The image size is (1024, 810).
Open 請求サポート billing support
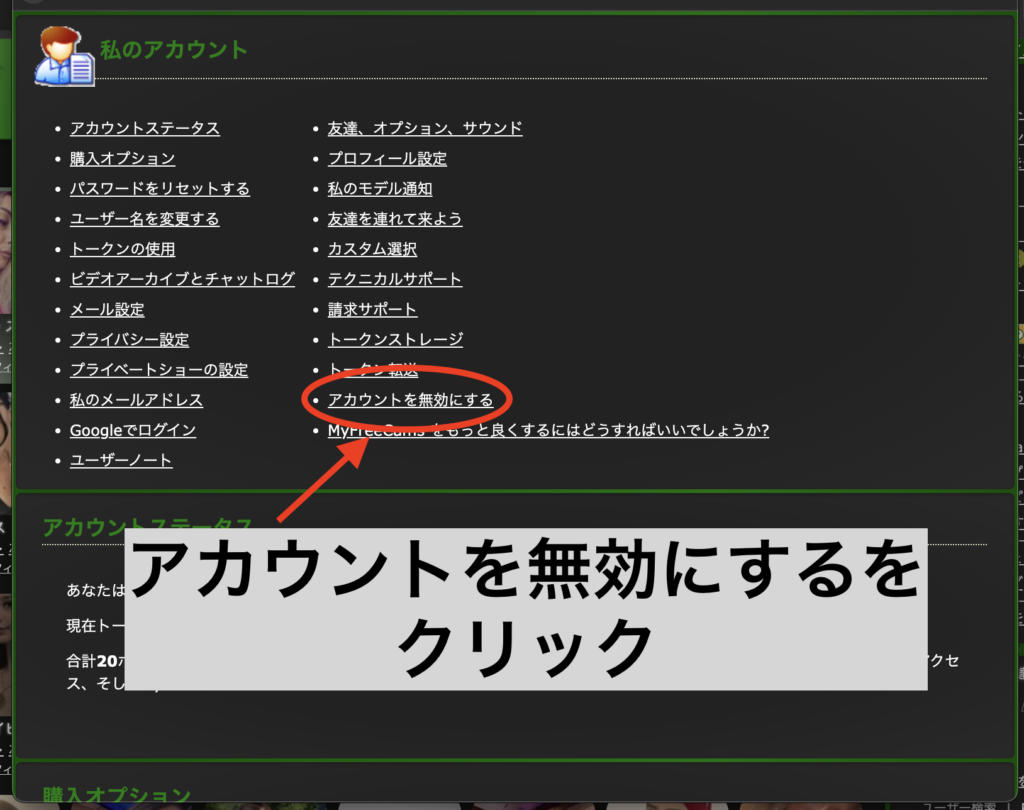point(372,309)
